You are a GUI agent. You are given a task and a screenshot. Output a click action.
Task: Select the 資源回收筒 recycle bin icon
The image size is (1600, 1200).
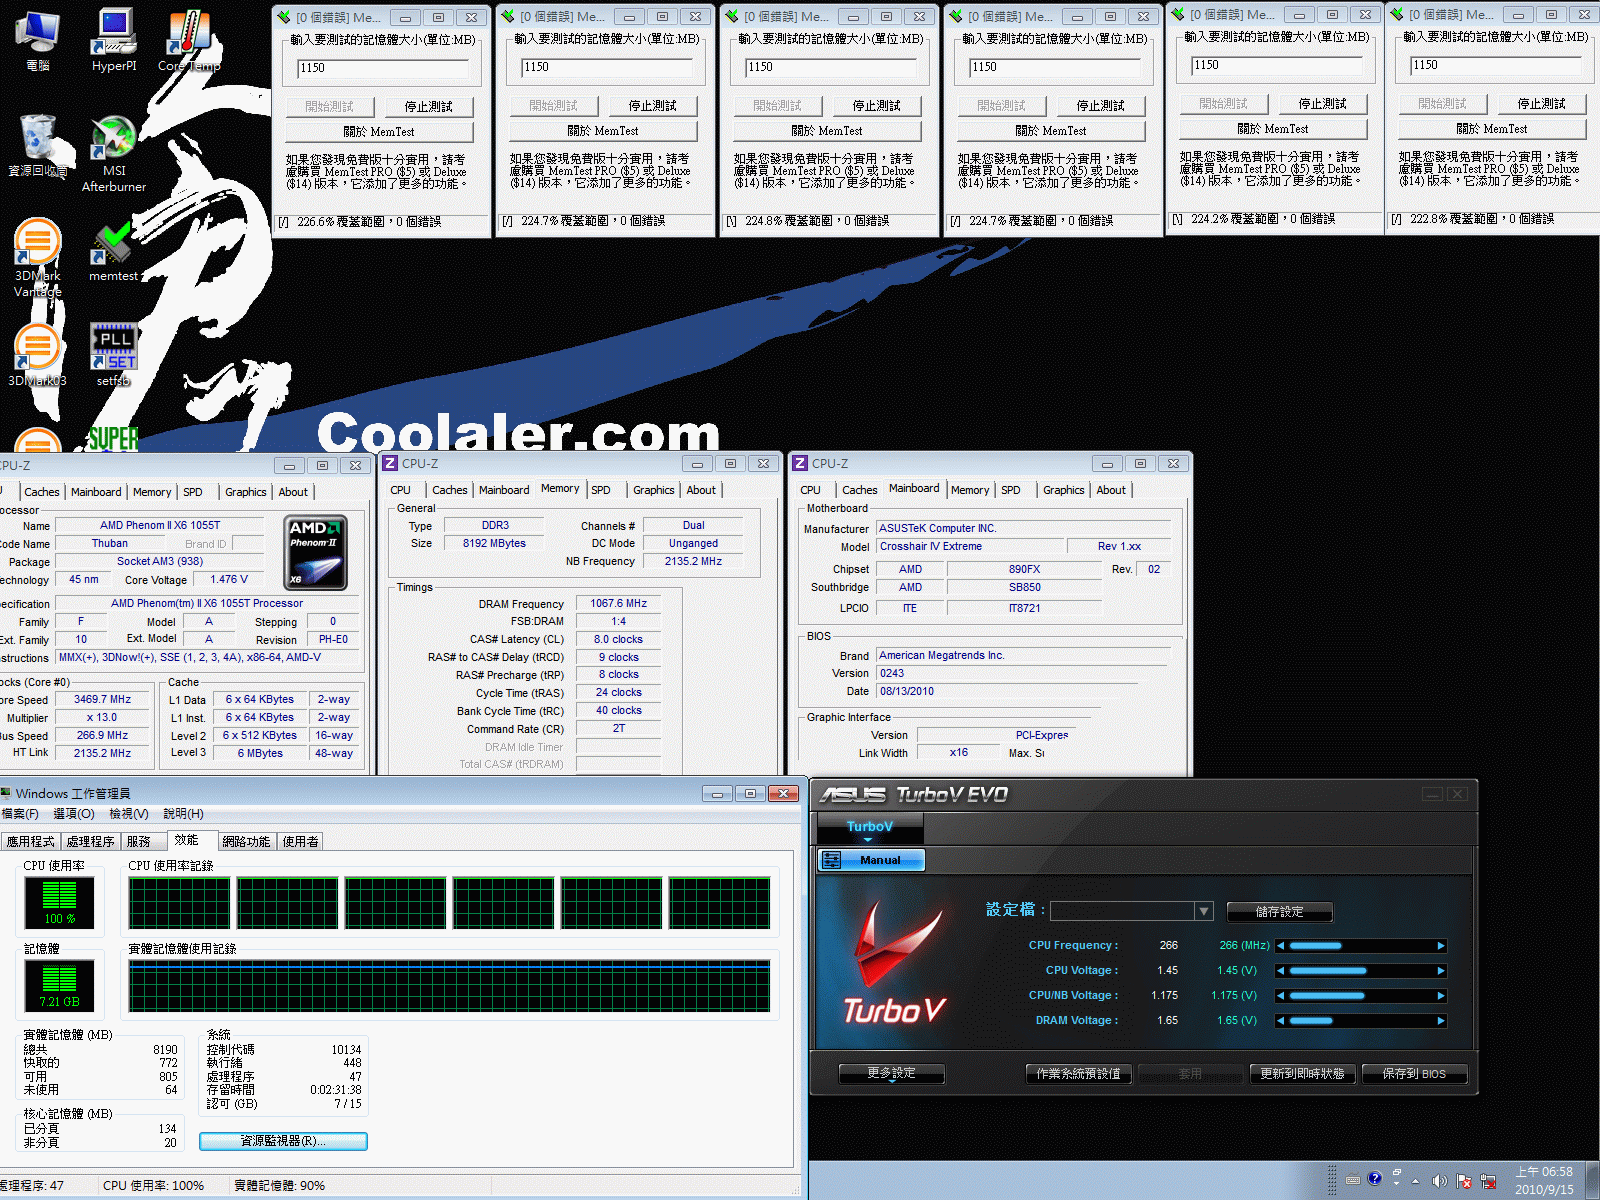pyautogui.click(x=38, y=145)
